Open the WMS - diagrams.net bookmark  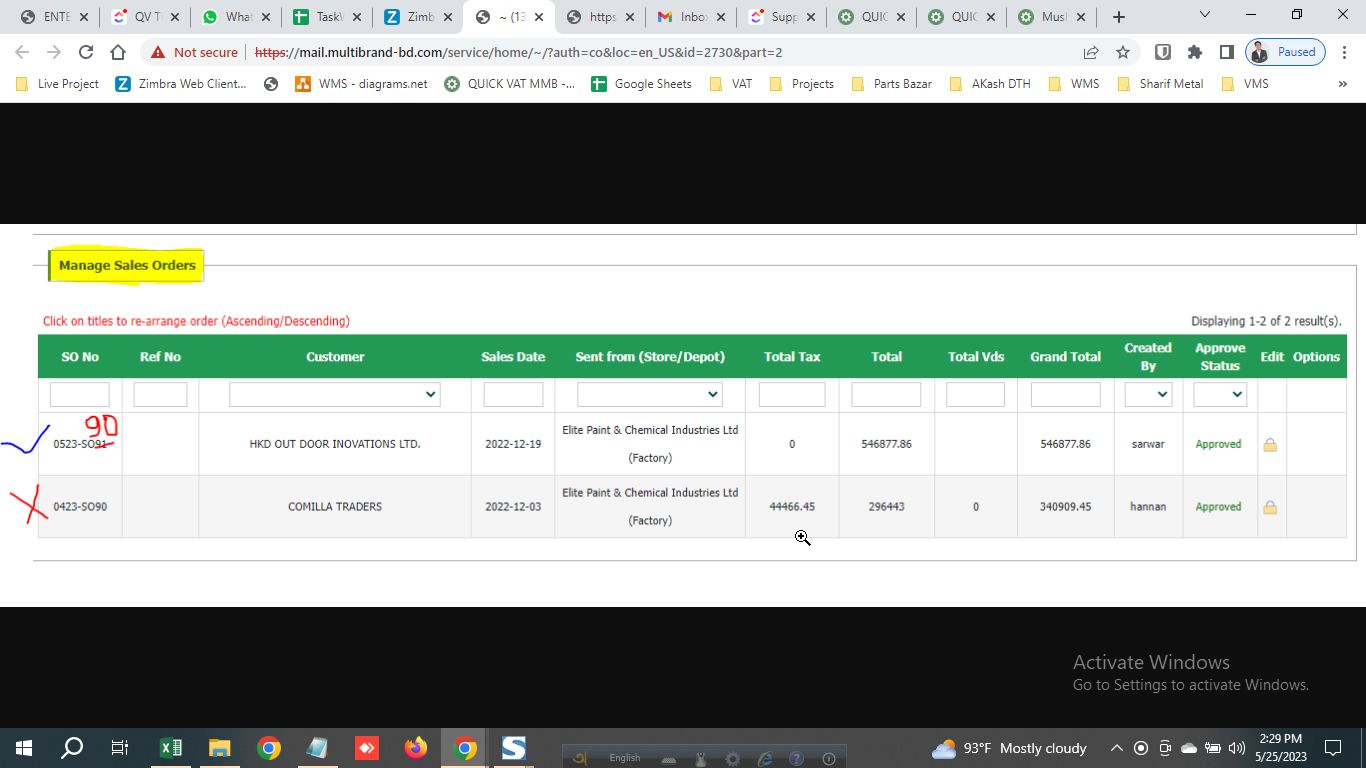coord(361,84)
